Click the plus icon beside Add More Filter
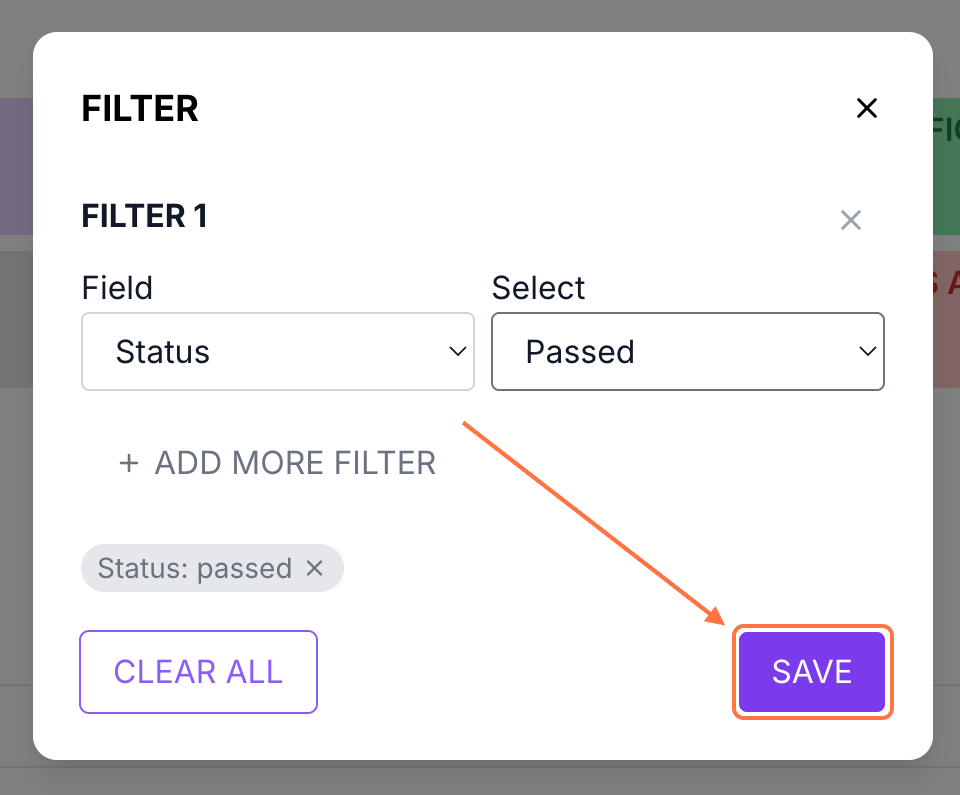The height and width of the screenshot is (795, 960). (128, 464)
